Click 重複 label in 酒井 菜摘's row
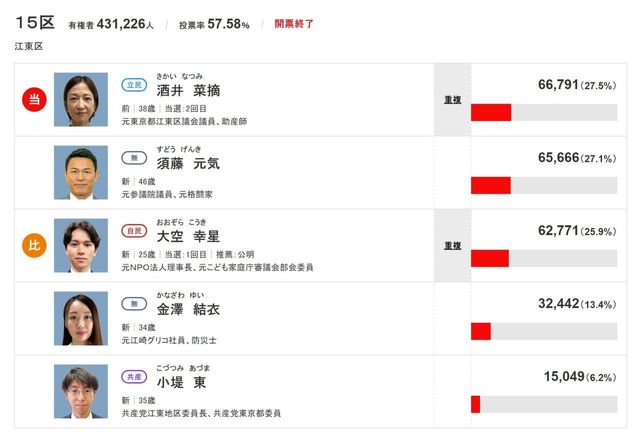The height and width of the screenshot is (434, 640). 451,99
